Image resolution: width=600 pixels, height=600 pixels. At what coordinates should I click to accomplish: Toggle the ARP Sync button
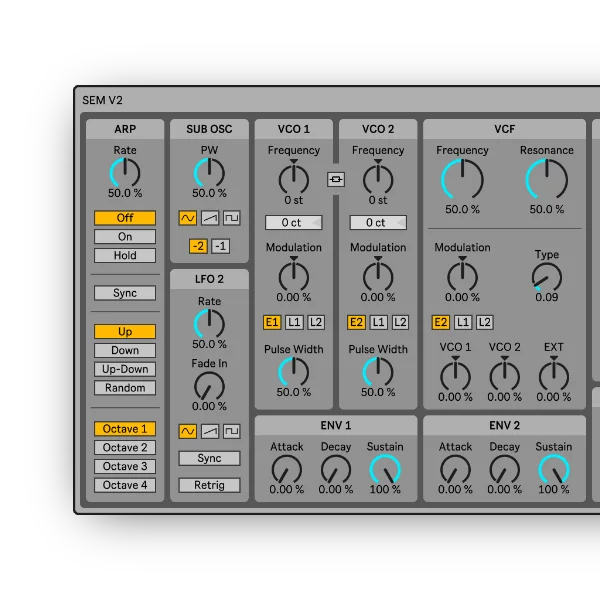pyautogui.click(x=125, y=293)
